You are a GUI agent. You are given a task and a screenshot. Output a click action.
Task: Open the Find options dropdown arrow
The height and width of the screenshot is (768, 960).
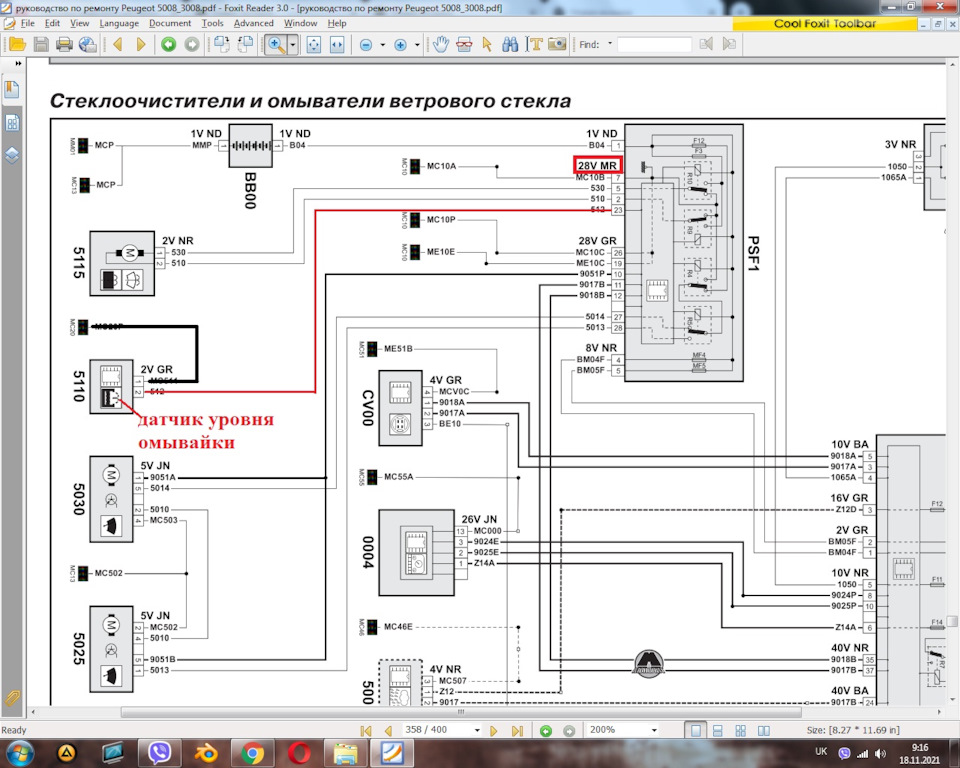[x=610, y=44]
